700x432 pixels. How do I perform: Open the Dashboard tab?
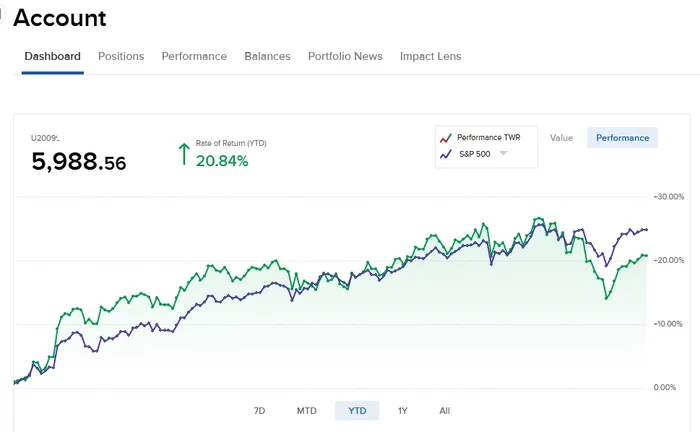[x=52, y=56]
